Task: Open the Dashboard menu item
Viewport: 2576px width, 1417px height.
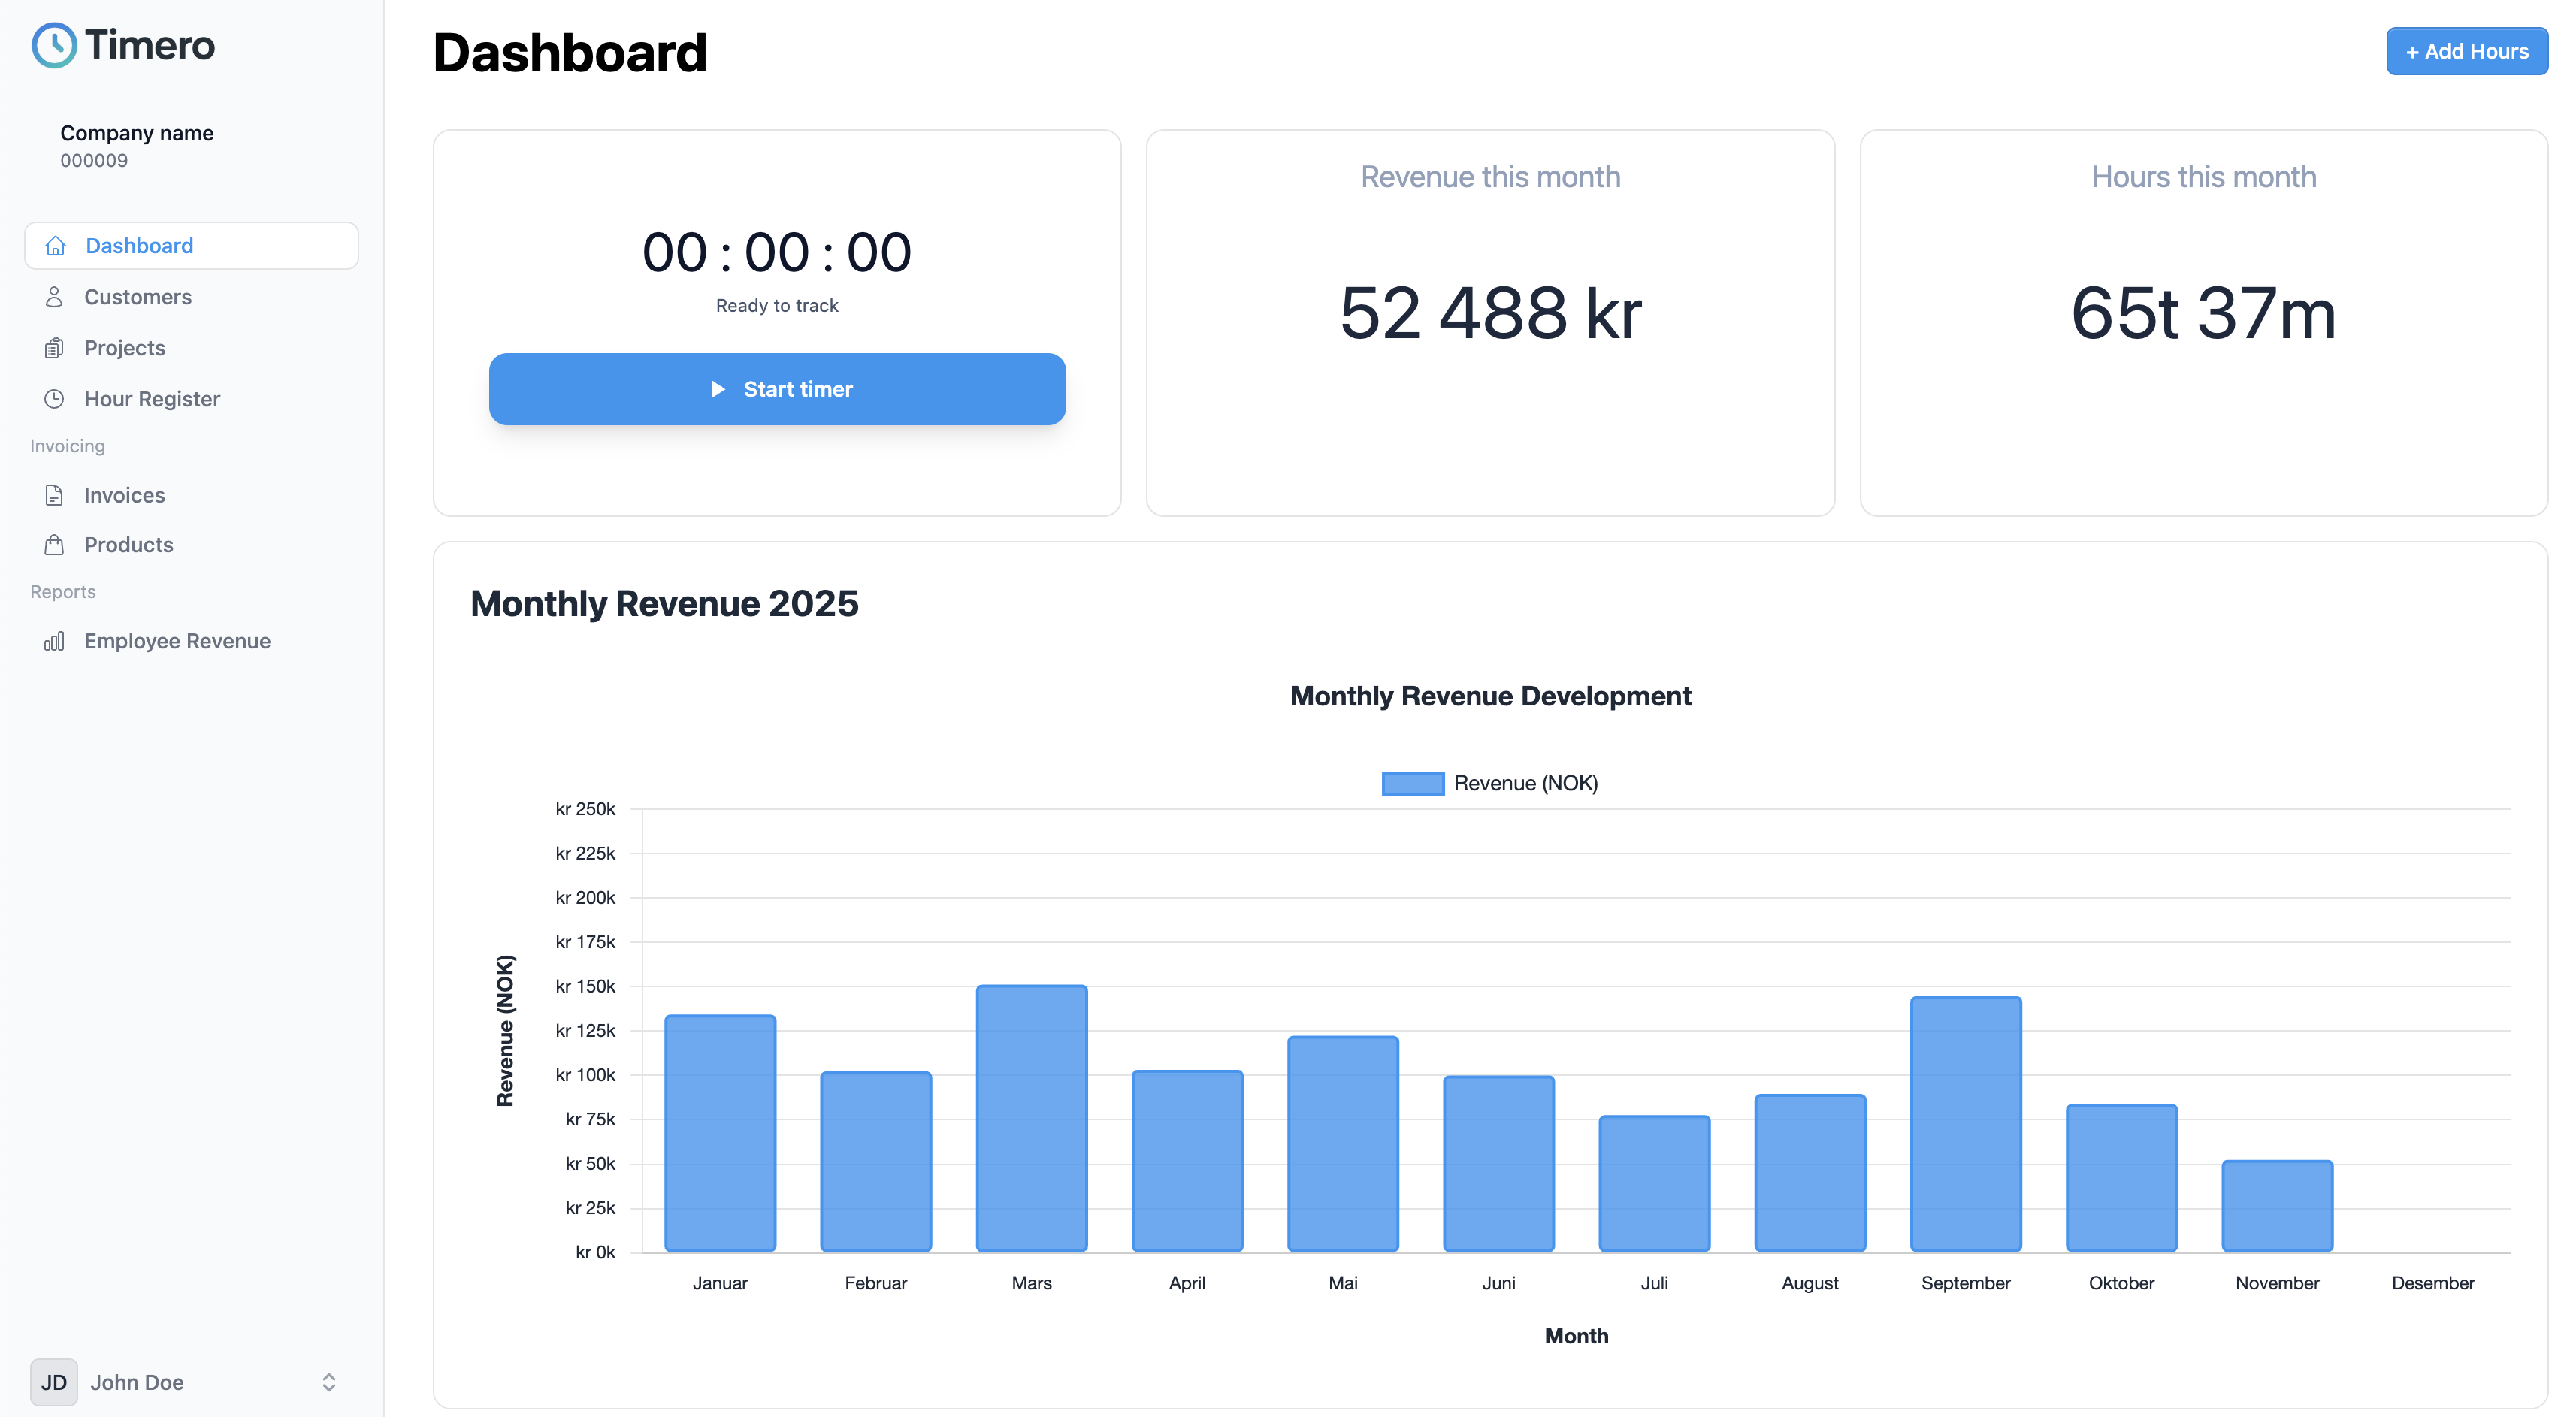Action: 192,246
